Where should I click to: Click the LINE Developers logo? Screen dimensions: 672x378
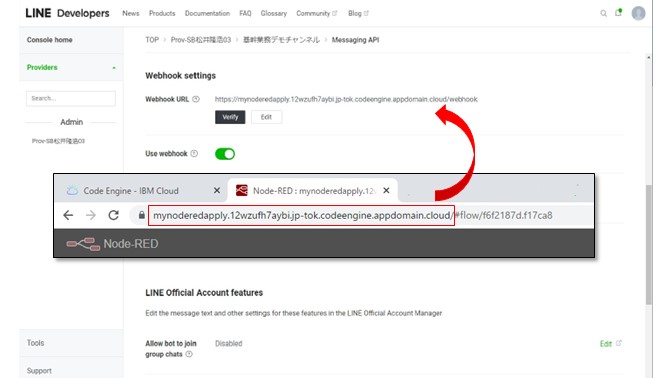point(67,13)
